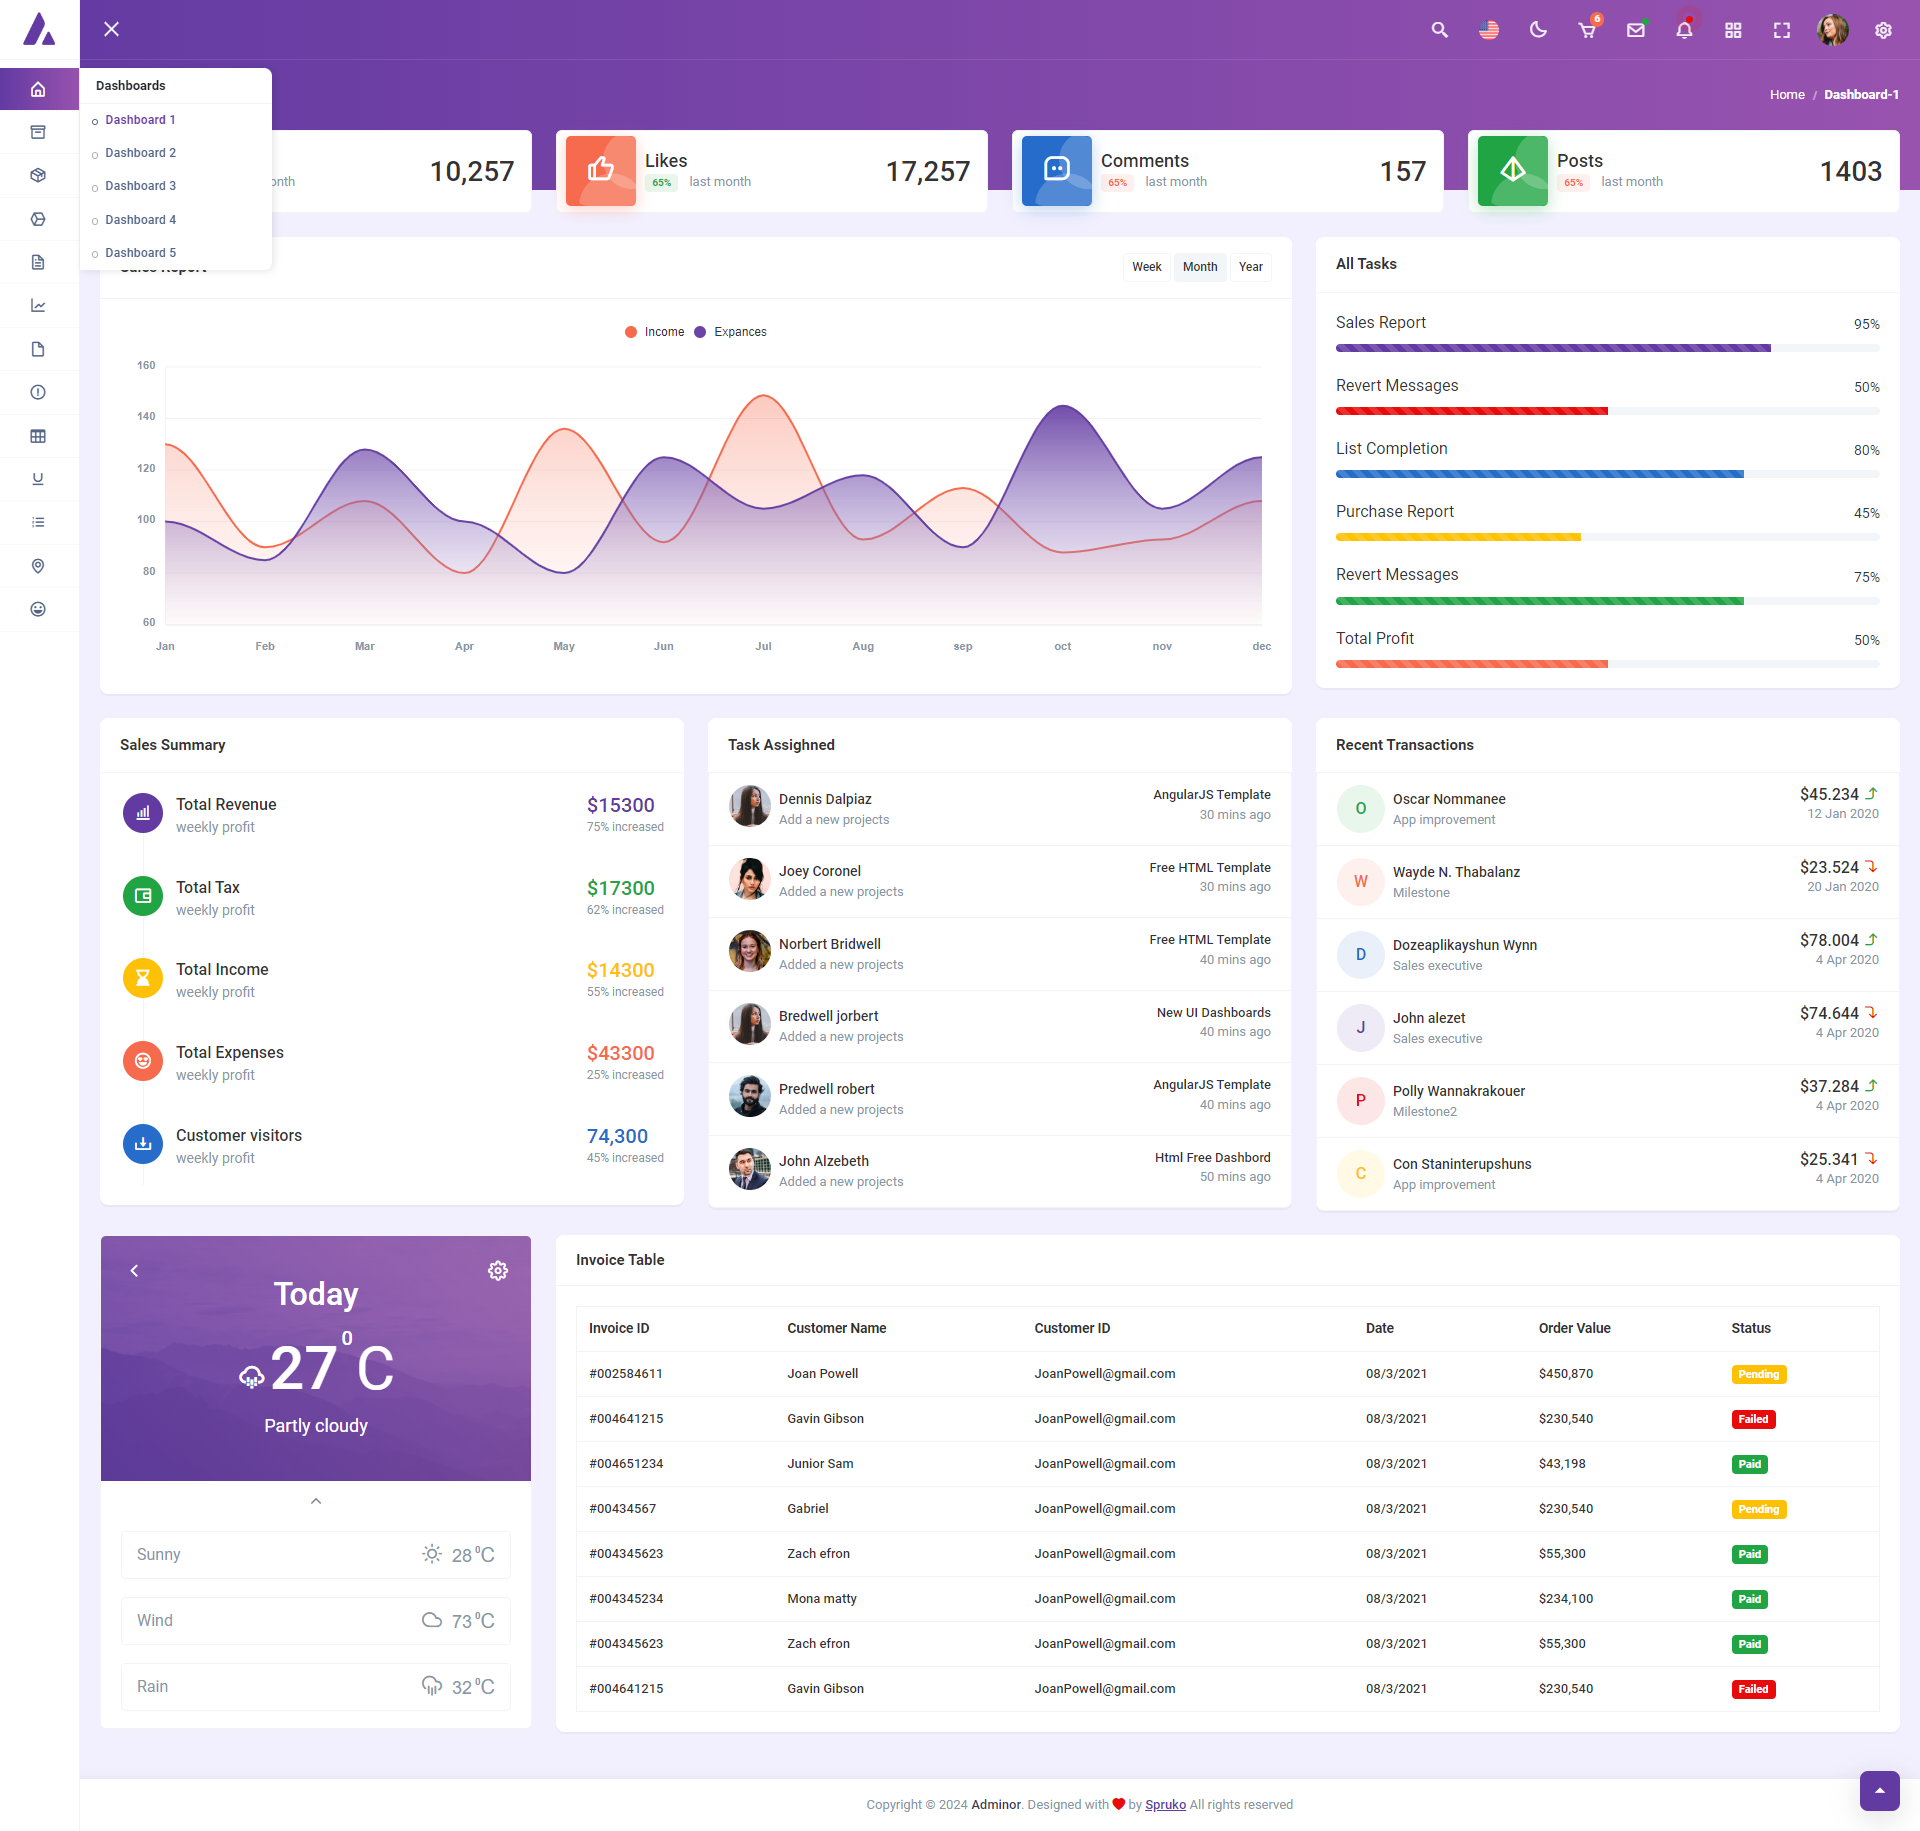
Task: Toggle fullscreen mode icon
Action: [x=1782, y=30]
